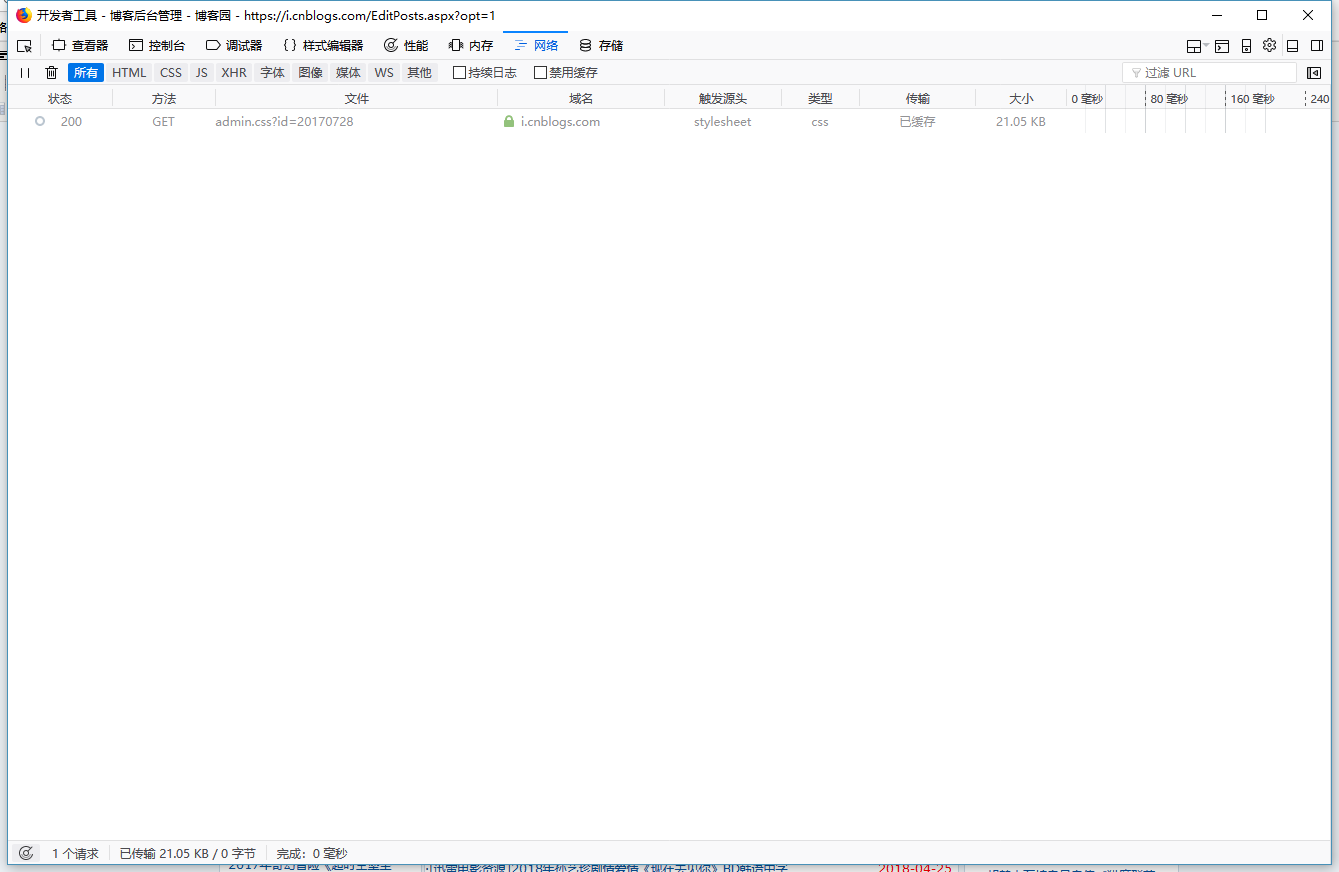Click the 200 status code cell
Screen dimensions: 1339x872
click(x=71, y=121)
